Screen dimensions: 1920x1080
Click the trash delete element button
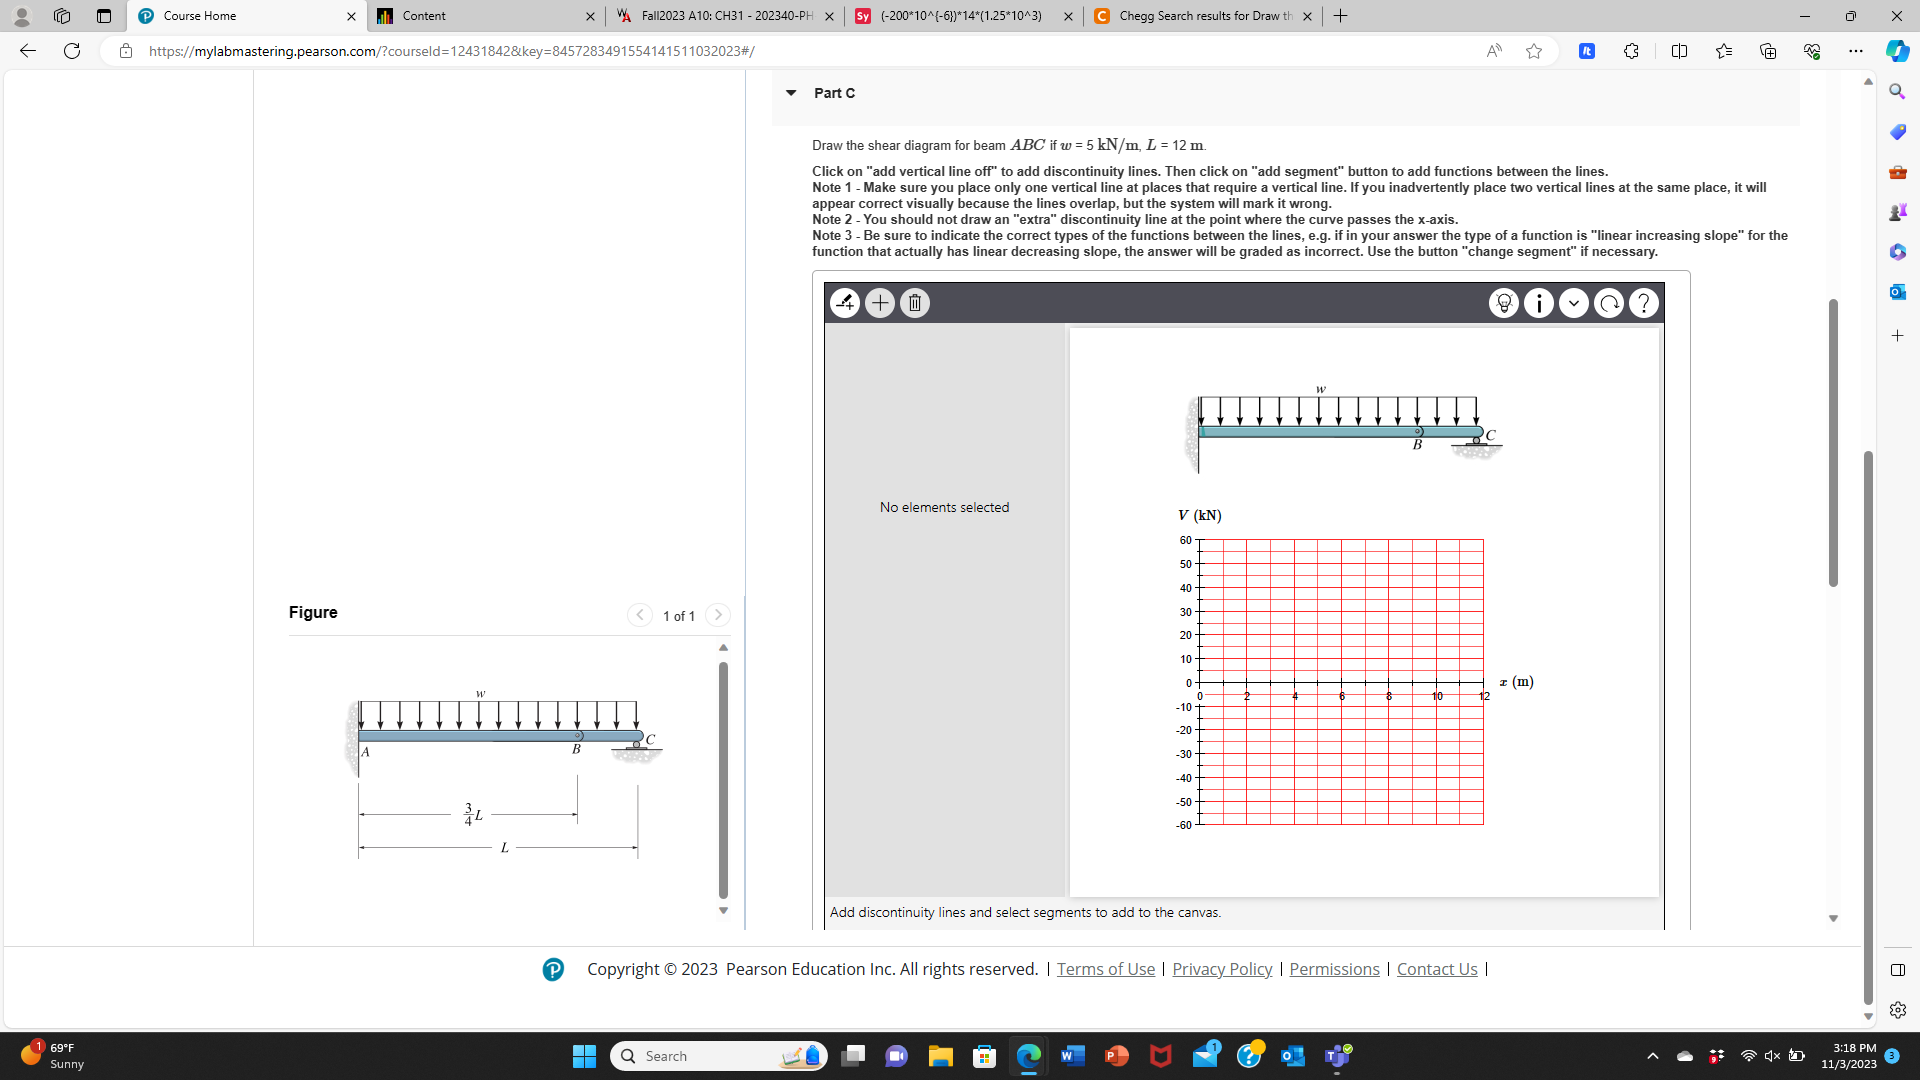[x=914, y=303]
